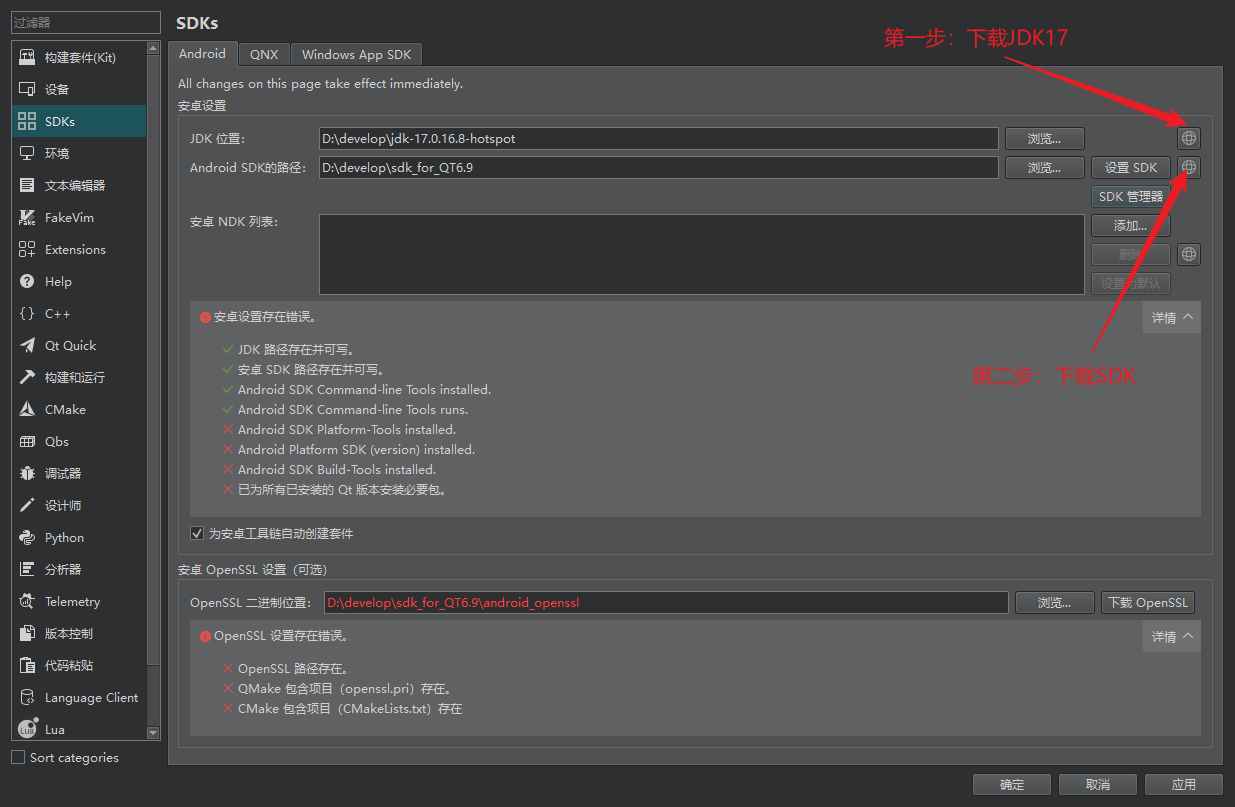Open the FakeVim category icon

coord(27,217)
